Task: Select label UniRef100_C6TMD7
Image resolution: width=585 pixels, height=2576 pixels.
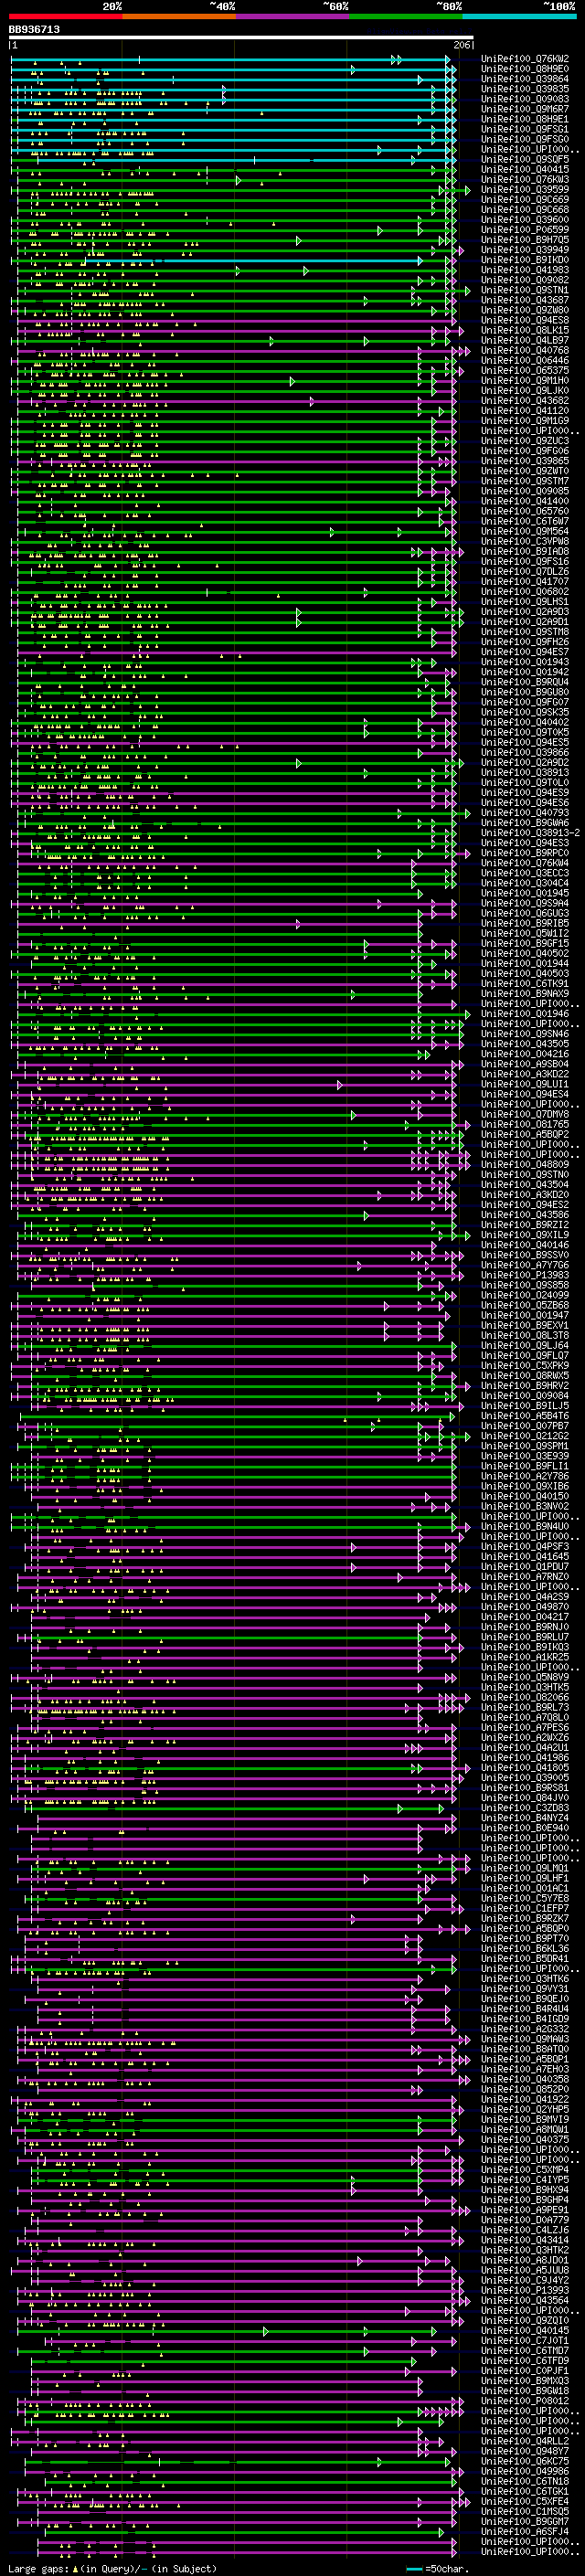Action: click(525, 2351)
